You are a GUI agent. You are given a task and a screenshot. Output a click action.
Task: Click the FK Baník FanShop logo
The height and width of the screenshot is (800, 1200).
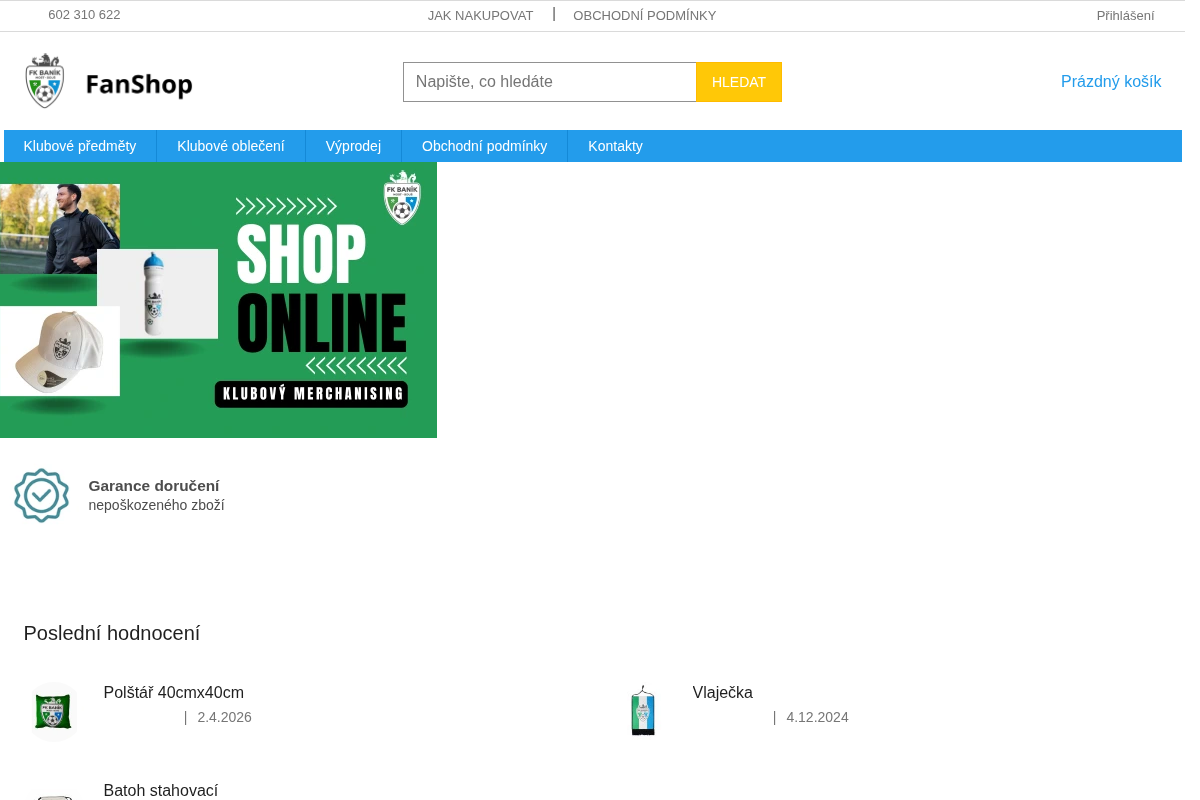(109, 81)
